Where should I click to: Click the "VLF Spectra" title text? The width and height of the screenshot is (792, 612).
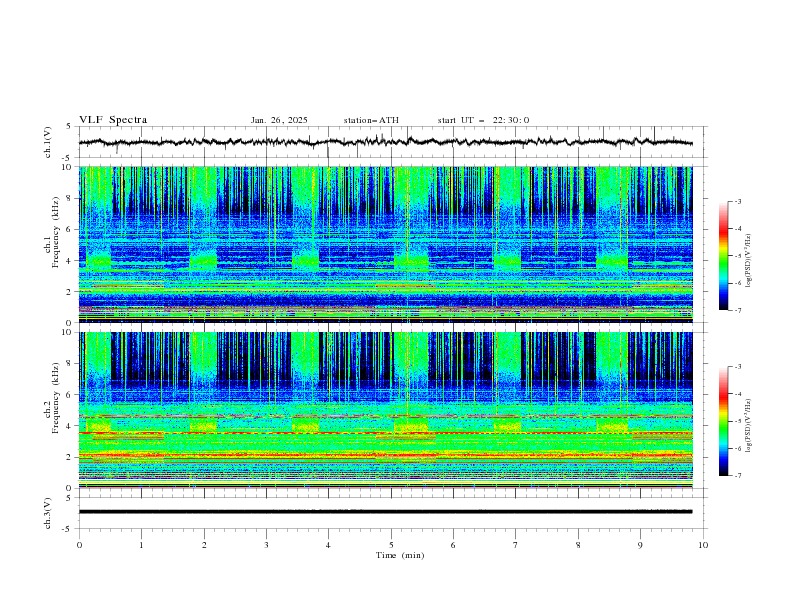point(113,120)
